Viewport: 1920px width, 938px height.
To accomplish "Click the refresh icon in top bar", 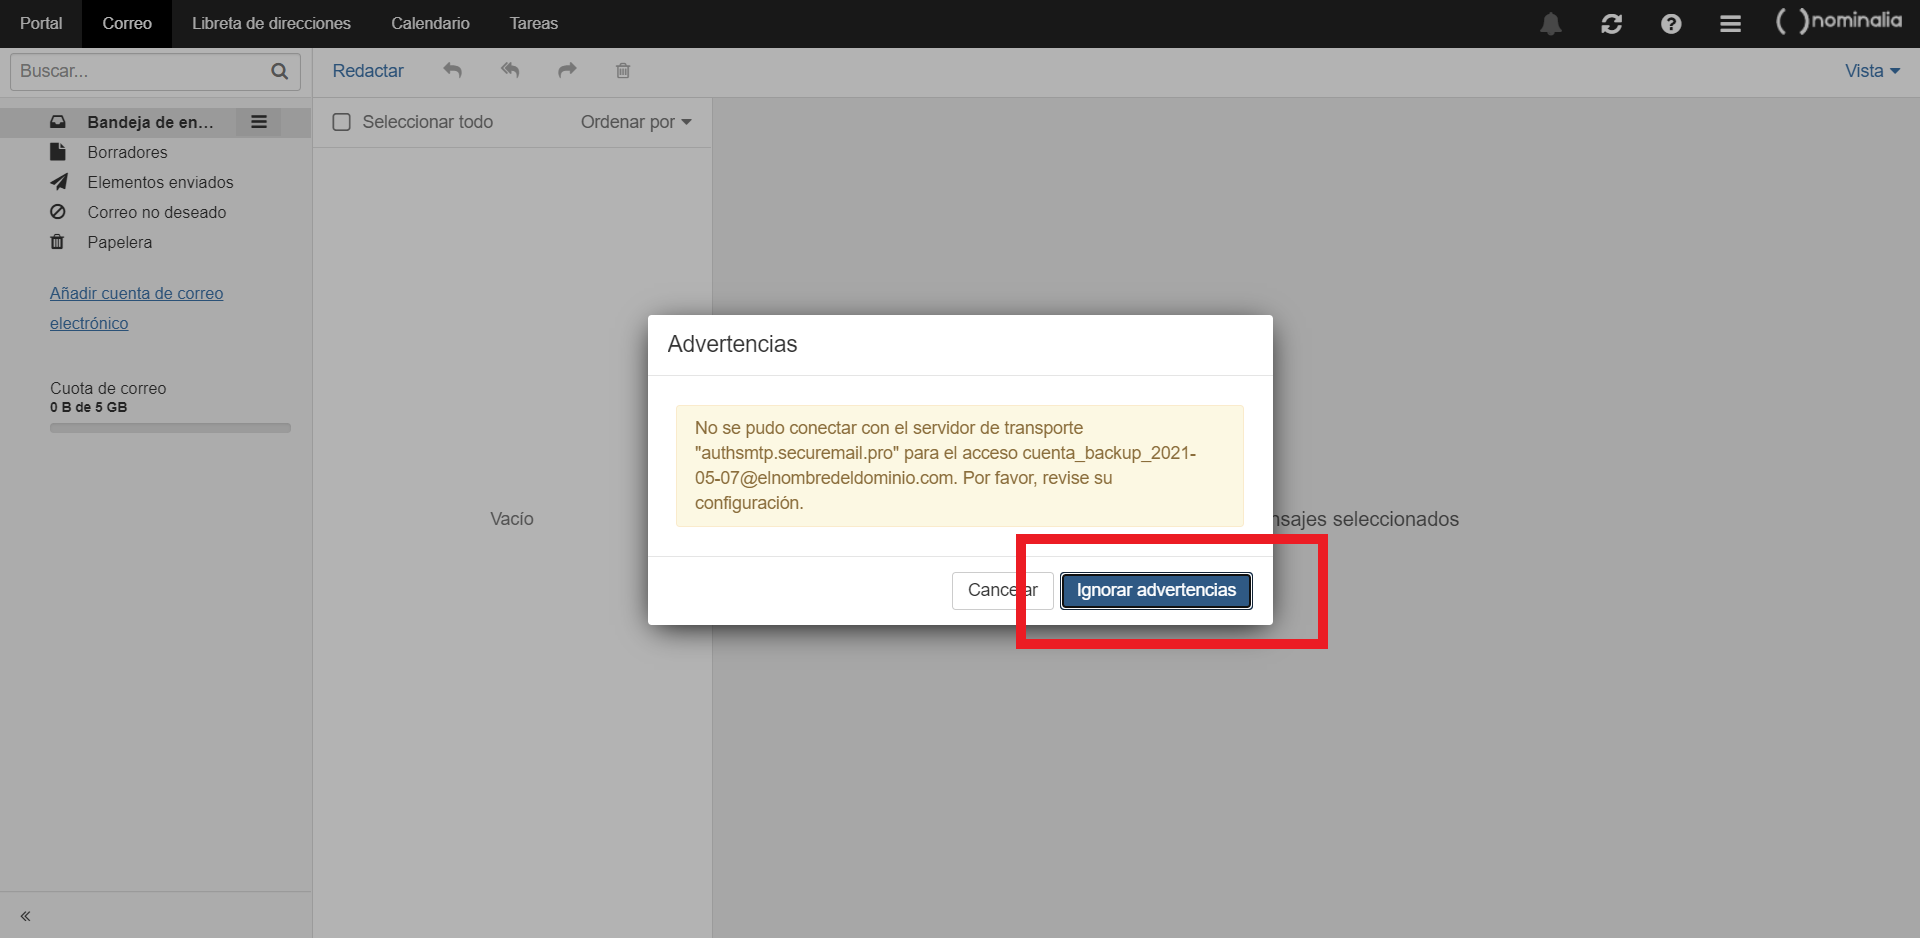I will click(x=1611, y=24).
